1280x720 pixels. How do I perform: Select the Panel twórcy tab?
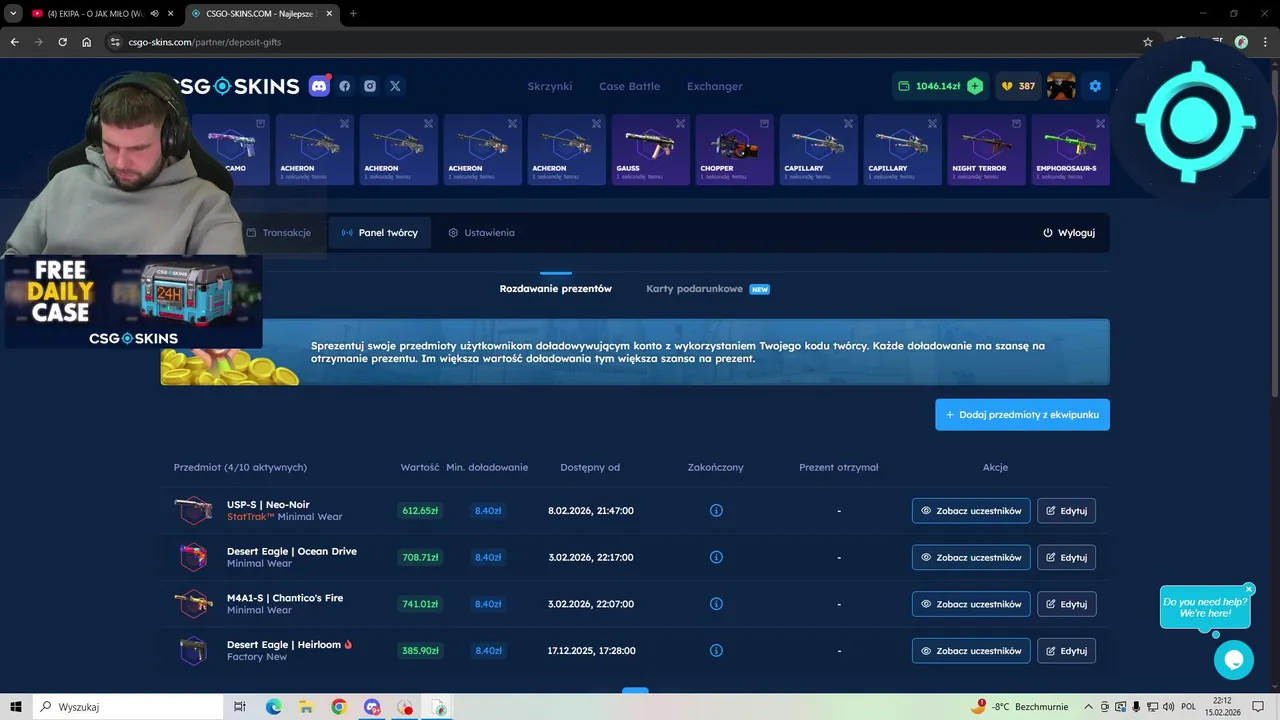(380, 233)
